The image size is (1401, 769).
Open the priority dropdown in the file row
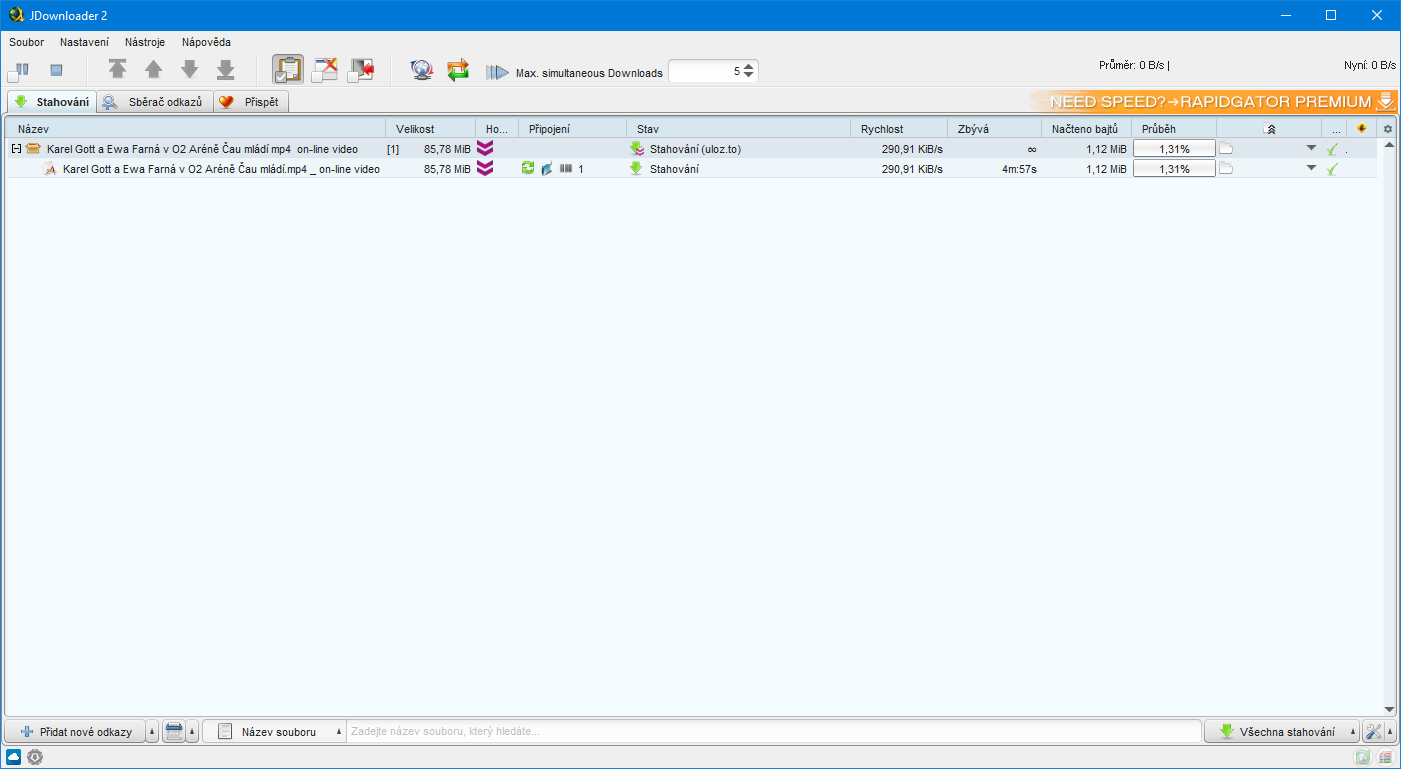[1311, 168]
